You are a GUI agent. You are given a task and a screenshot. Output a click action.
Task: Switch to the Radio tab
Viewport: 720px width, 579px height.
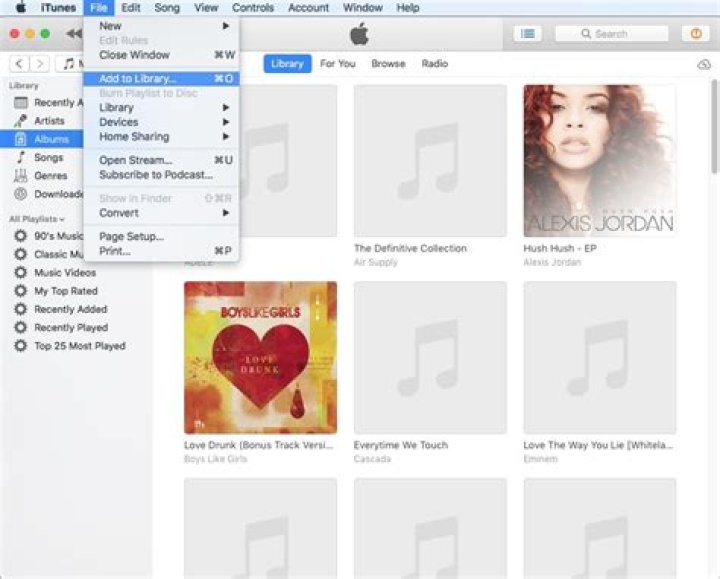tap(435, 64)
